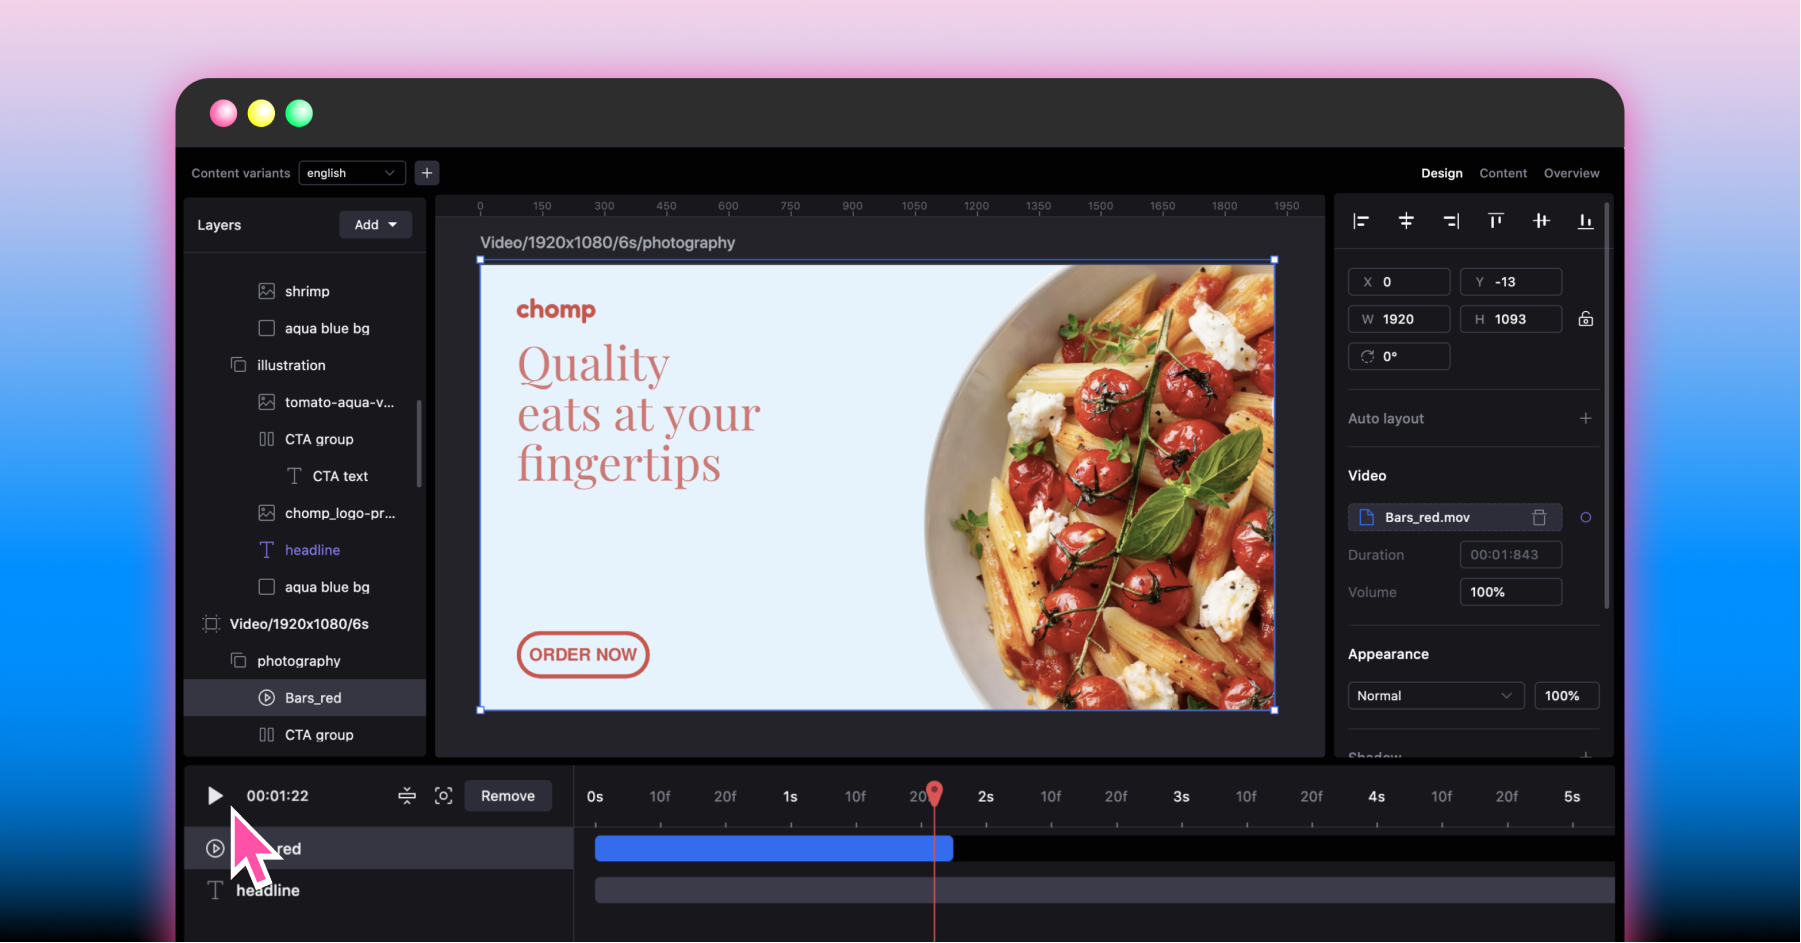This screenshot has width=1801, height=943.
Task: Edit the height field showing 1093
Action: click(x=1511, y=319)
